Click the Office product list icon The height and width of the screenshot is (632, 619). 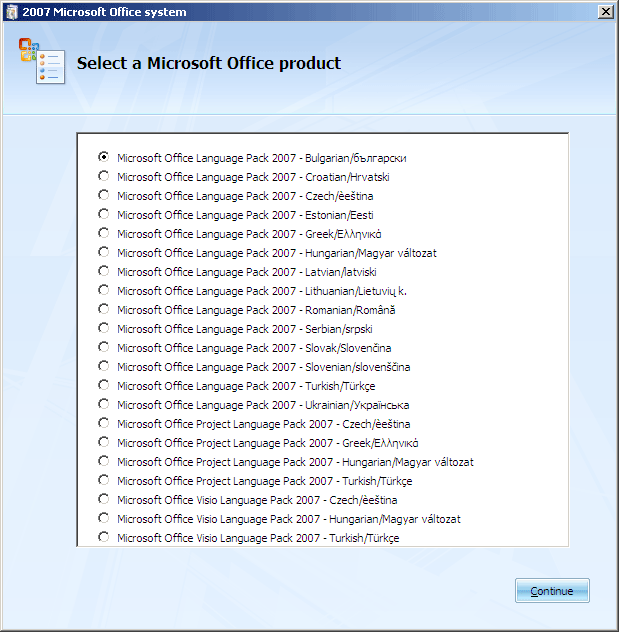[42, 61]
